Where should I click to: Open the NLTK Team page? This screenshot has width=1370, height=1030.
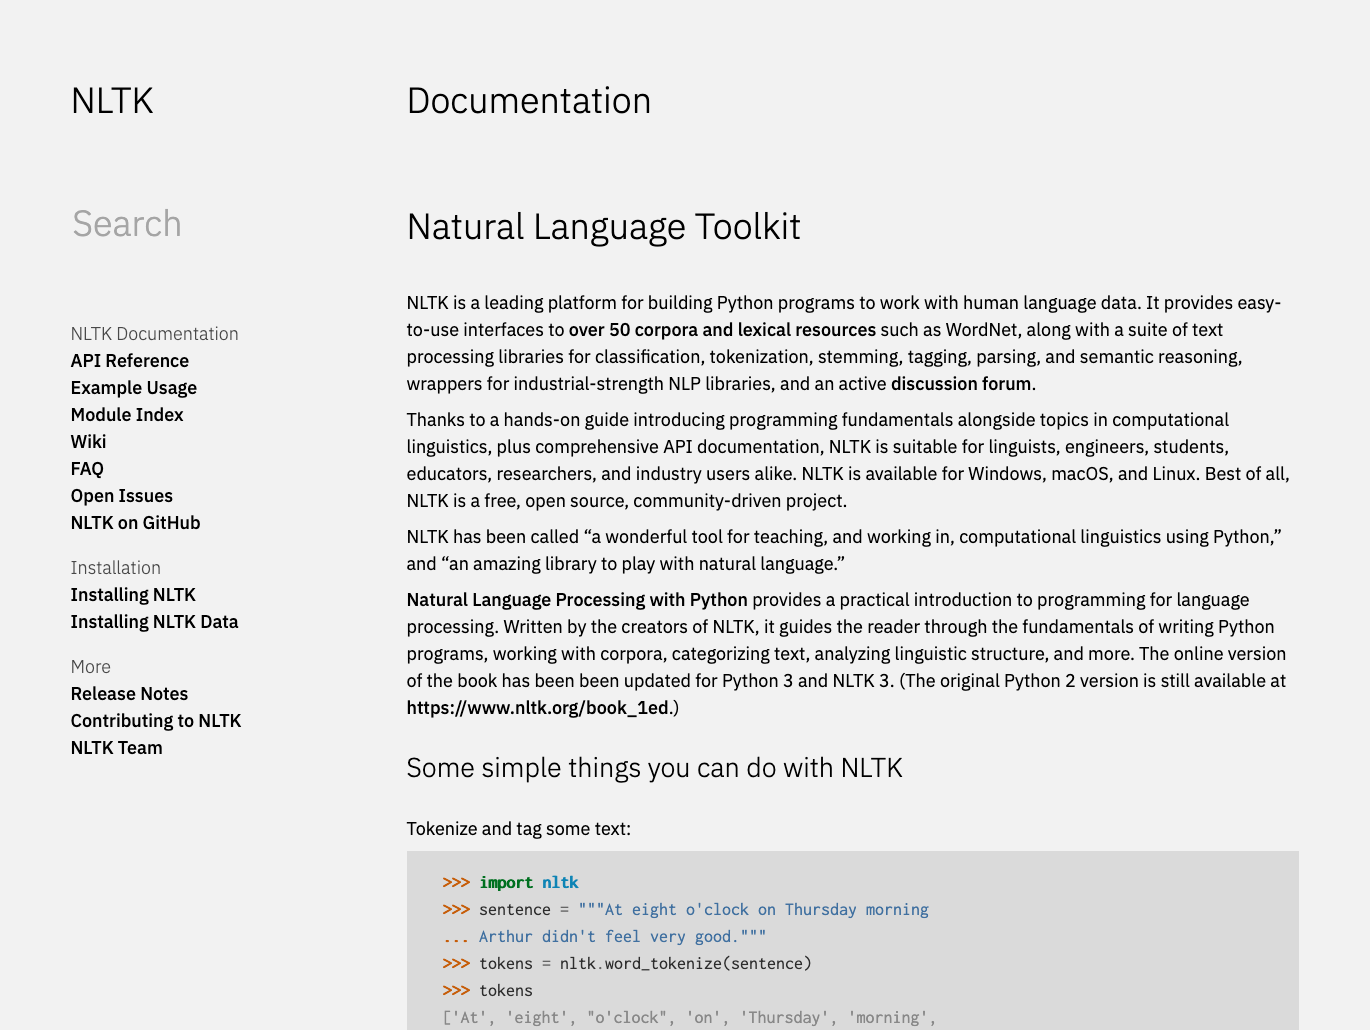click(116, 748)
